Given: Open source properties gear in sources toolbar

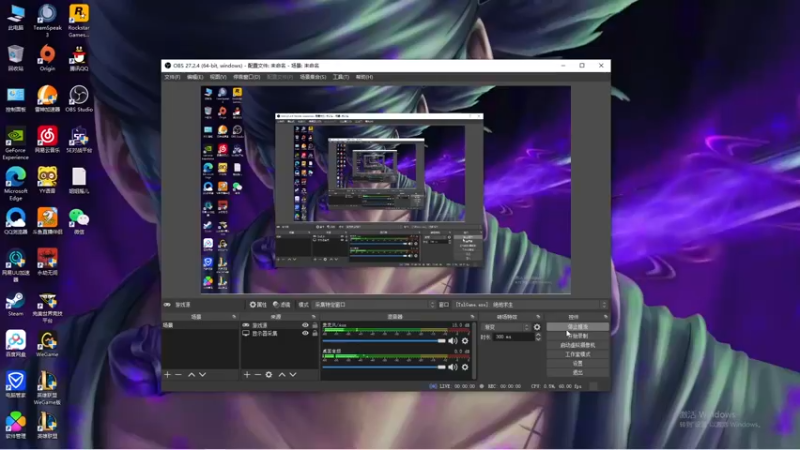Looking at the screenshot, I should [269, 374].
